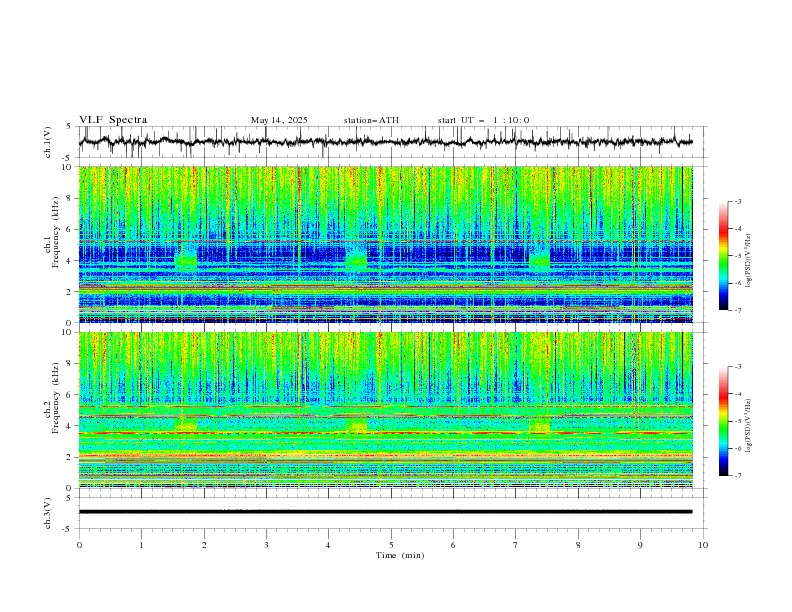
Task: Click the "-3" tick on upper colorbar
Action: [738, 201]
